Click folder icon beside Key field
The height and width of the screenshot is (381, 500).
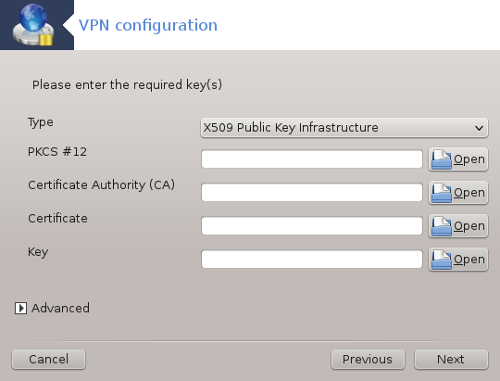click(442, 260)
